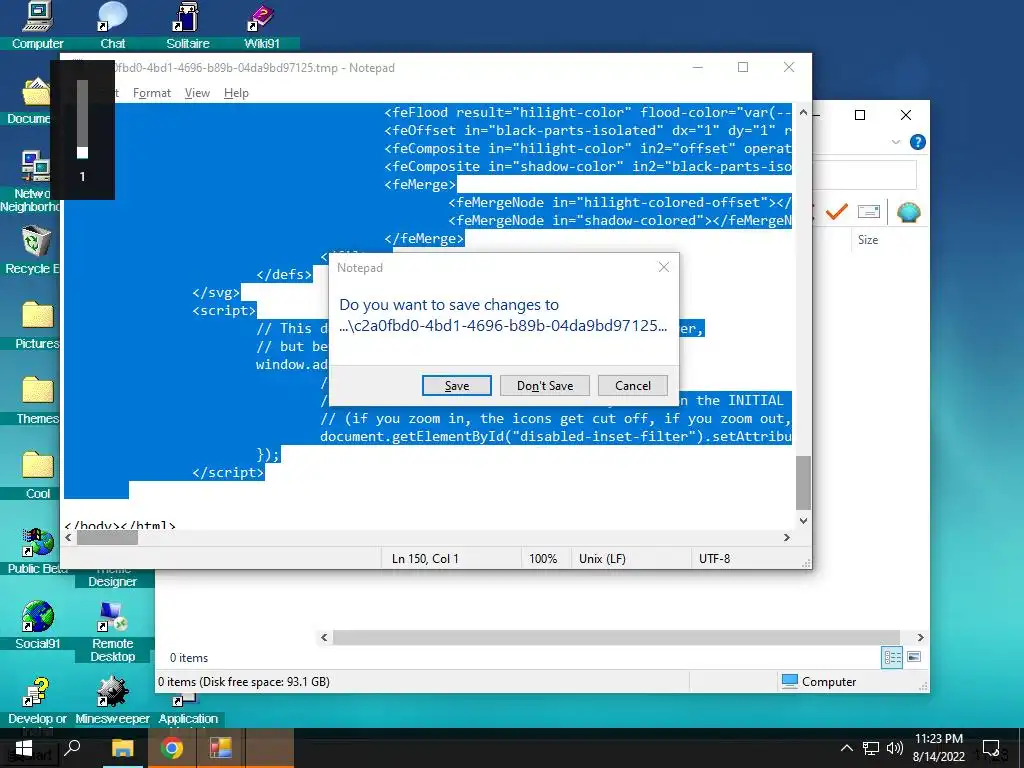The width and height of the screenshot is (1024, 768).
Task: Click Notepad scroll down arrow
Action: pos(803,520)
